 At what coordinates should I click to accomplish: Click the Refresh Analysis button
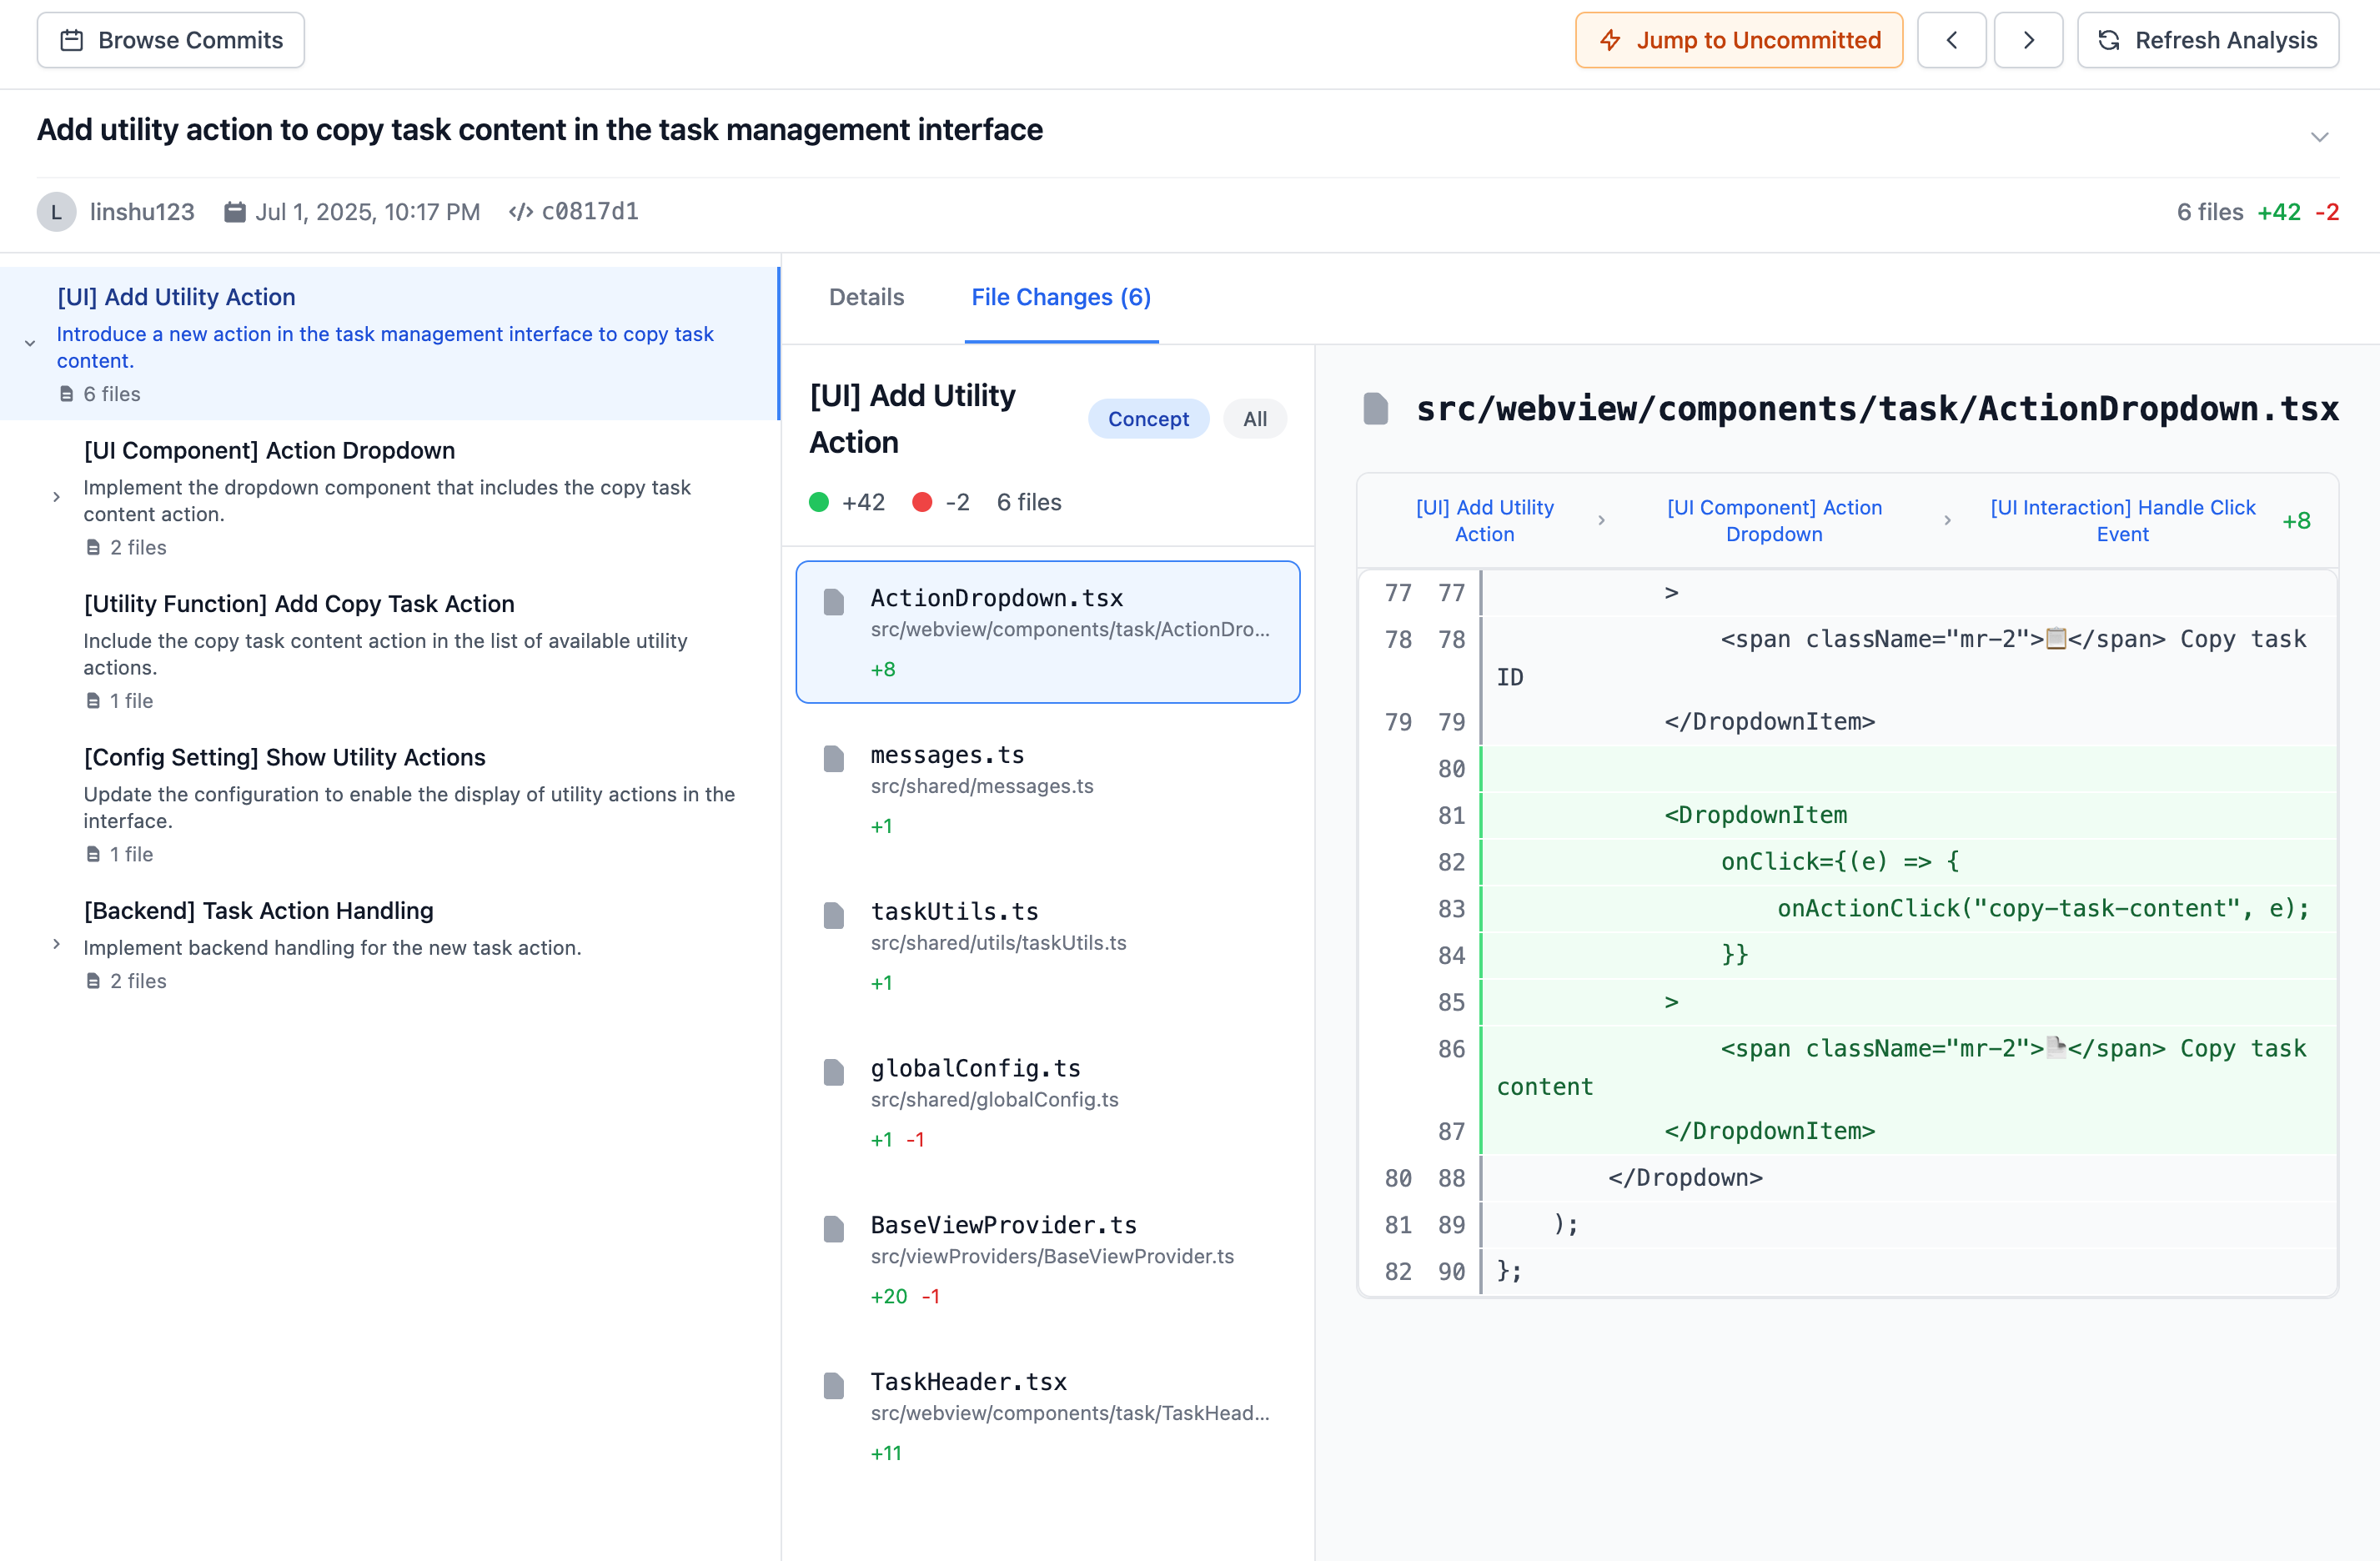pos(2207,40)
